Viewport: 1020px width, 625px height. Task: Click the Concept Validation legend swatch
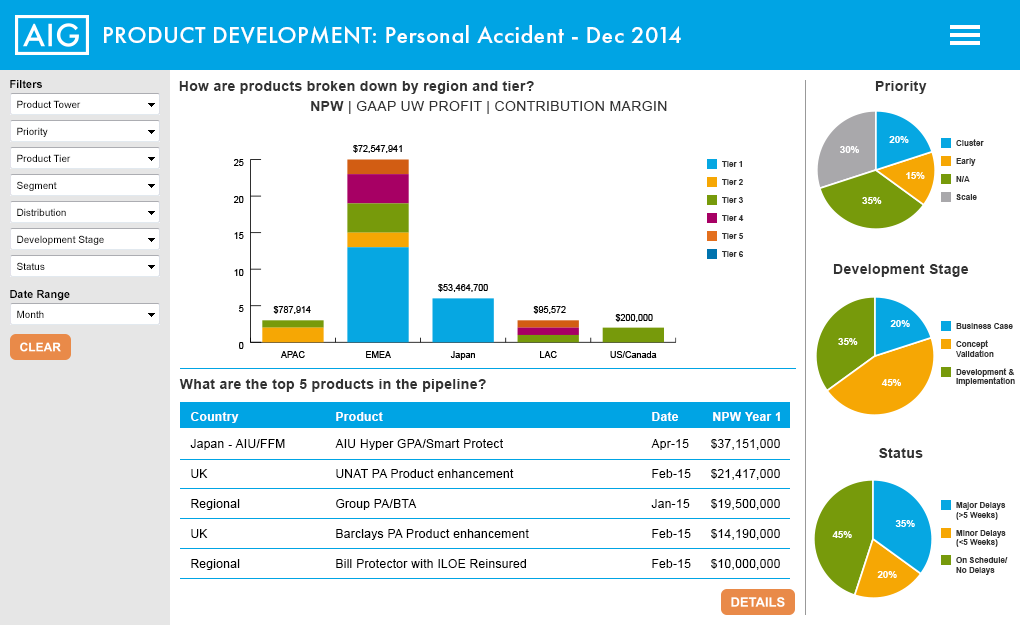[946, 344]
